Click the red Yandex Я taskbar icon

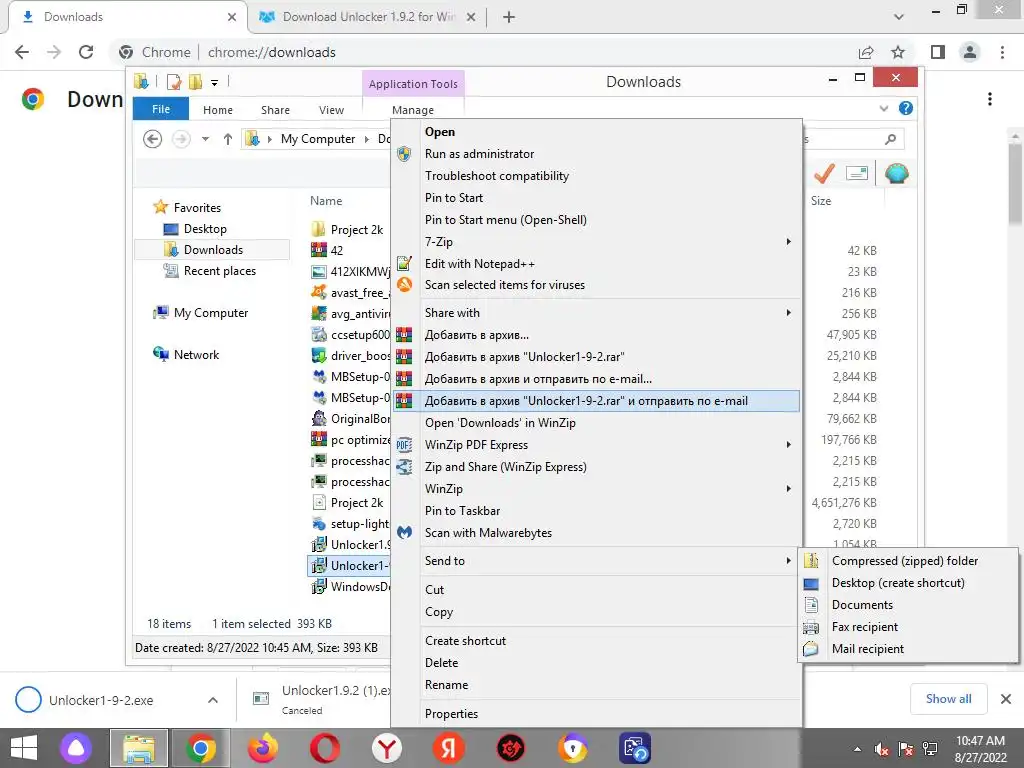click(x=449, y=748)
